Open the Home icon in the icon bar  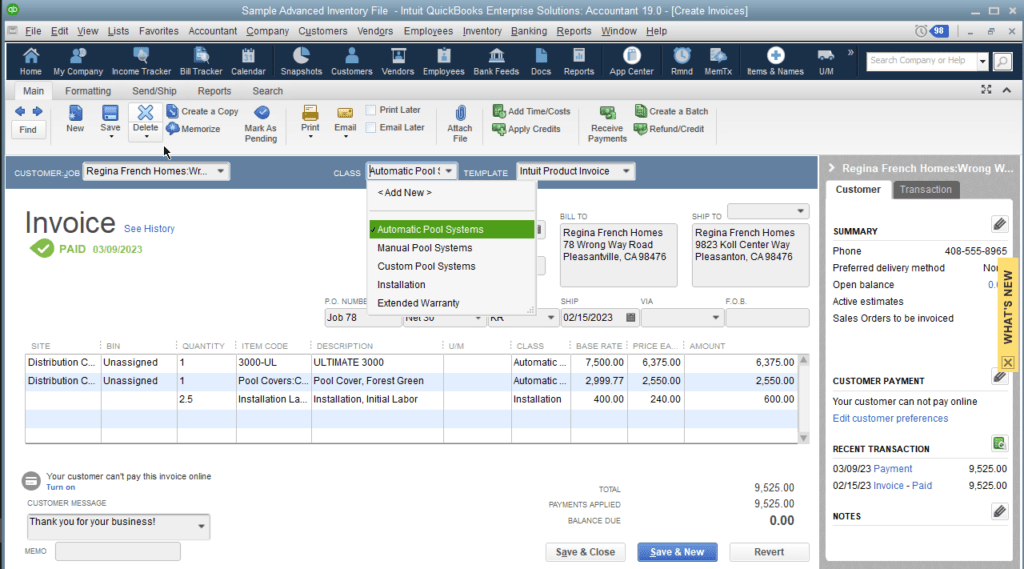coord(30,61)
